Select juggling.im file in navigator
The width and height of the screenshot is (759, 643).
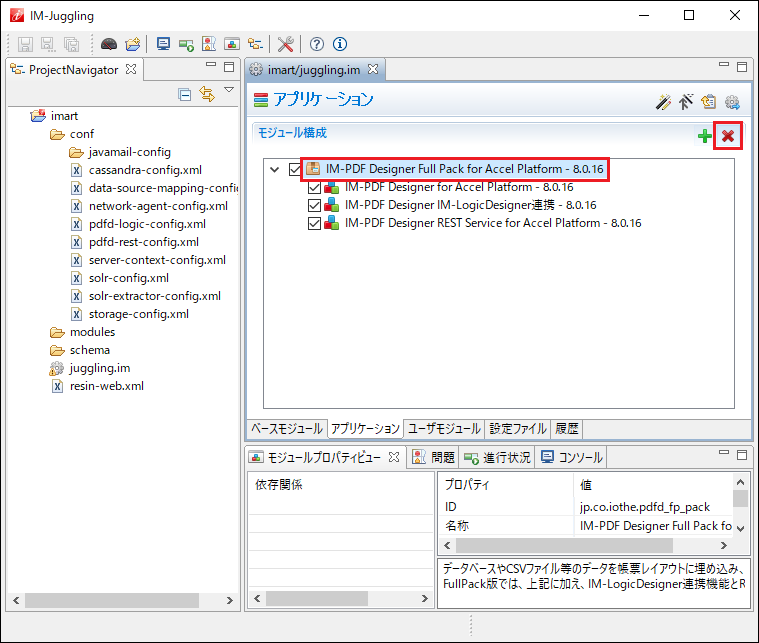pyautogui.click(x=90, y=368)
